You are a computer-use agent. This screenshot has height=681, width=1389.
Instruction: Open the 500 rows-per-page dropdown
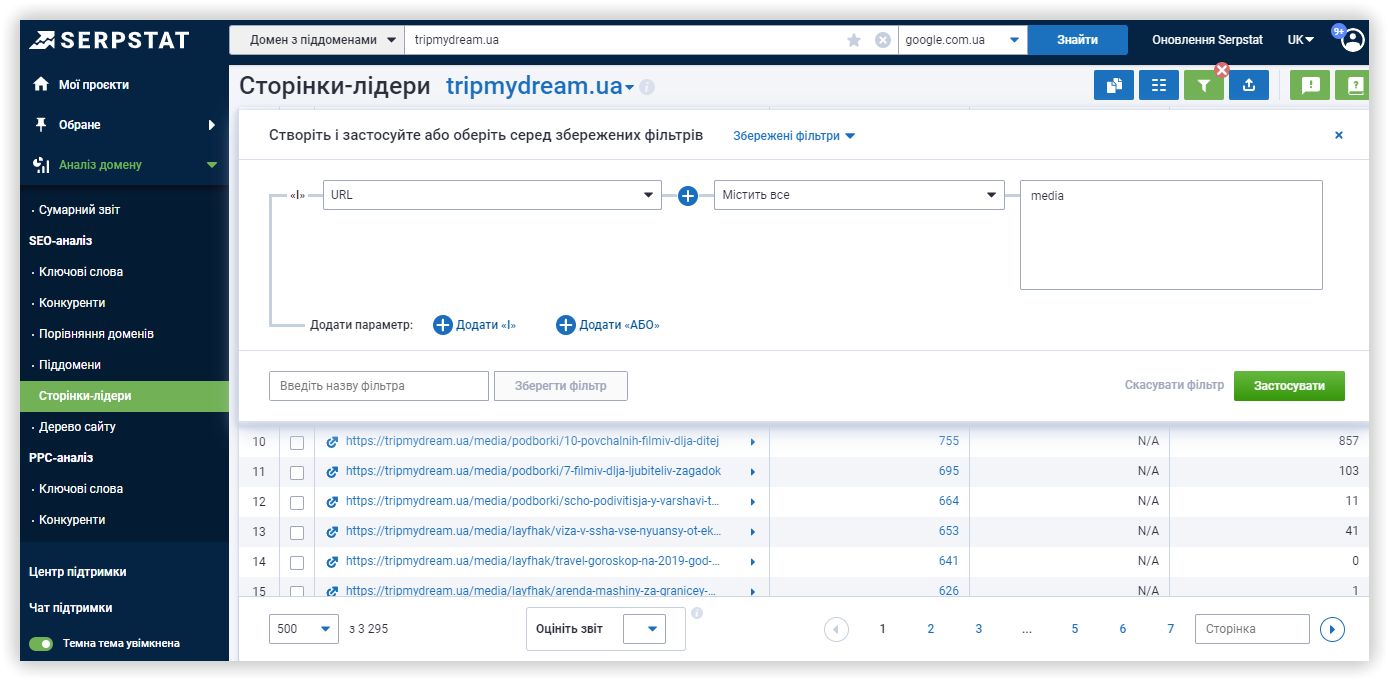coord(304,629)
